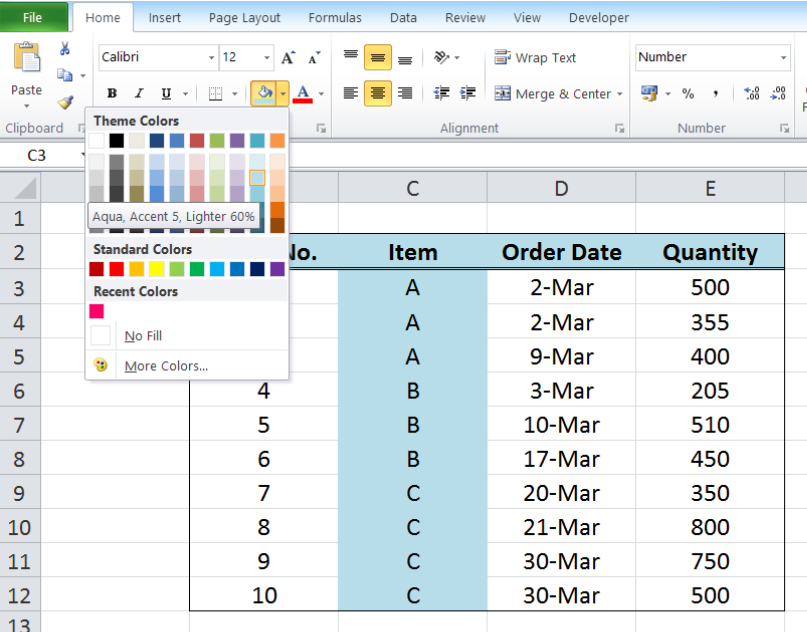Toggle Align Text Right

click(x=405, y=93)
